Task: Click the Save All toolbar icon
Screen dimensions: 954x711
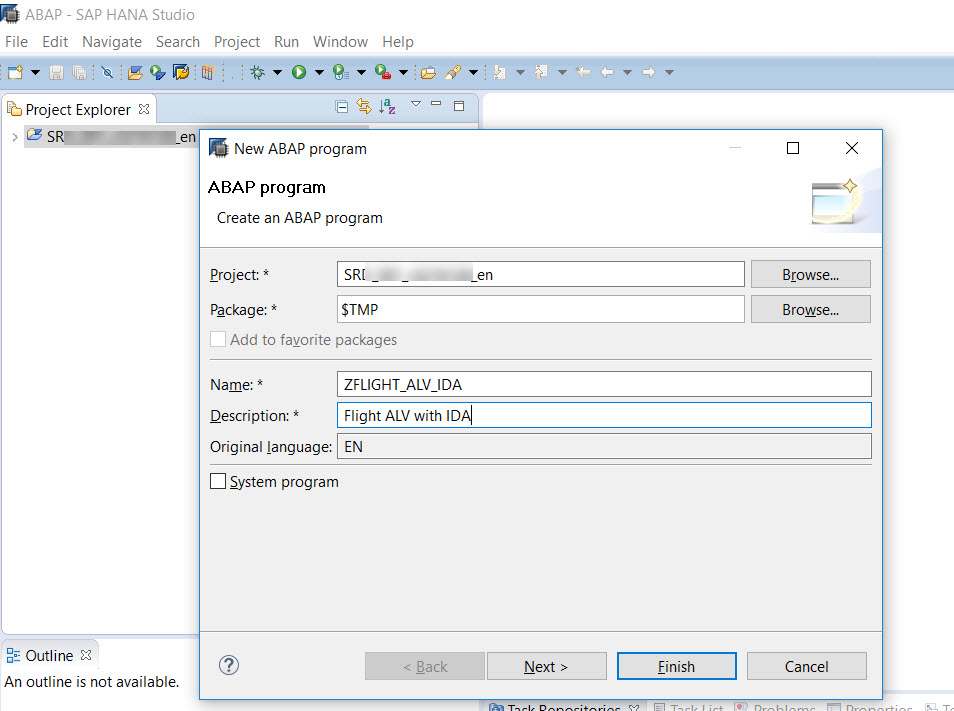Action: [78, 72]
